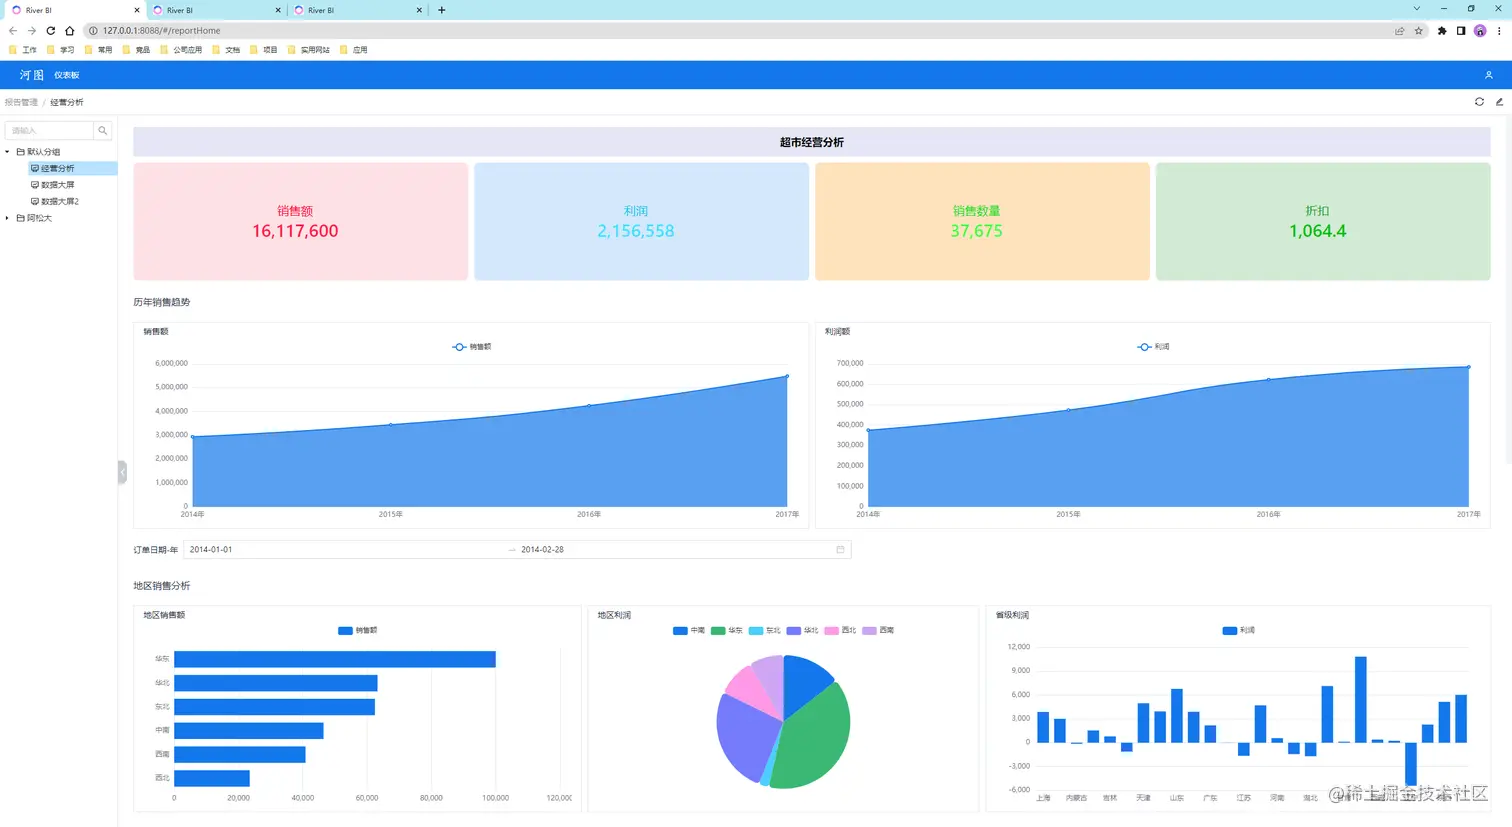The image size is (1512, 827).
Task: Collapse the 默认分组 folder in the tree
Action: (x=7, y=152)
